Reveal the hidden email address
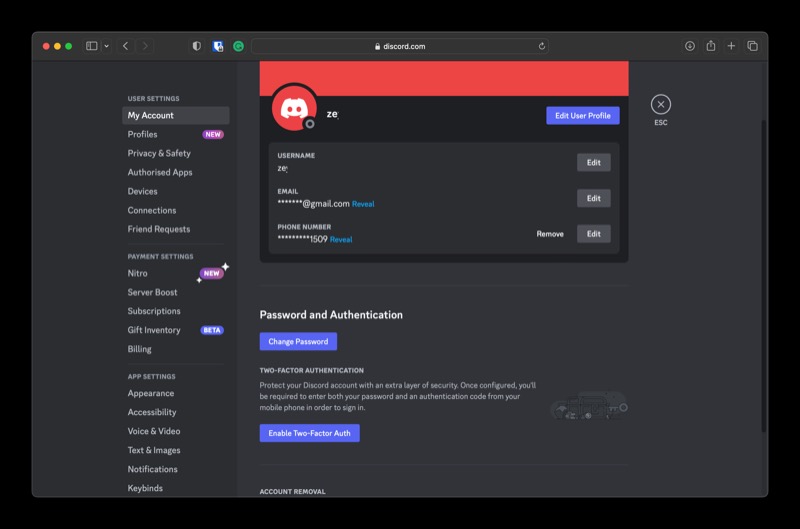The width and height of the screenshot is (800, 529). coord(363,204)
